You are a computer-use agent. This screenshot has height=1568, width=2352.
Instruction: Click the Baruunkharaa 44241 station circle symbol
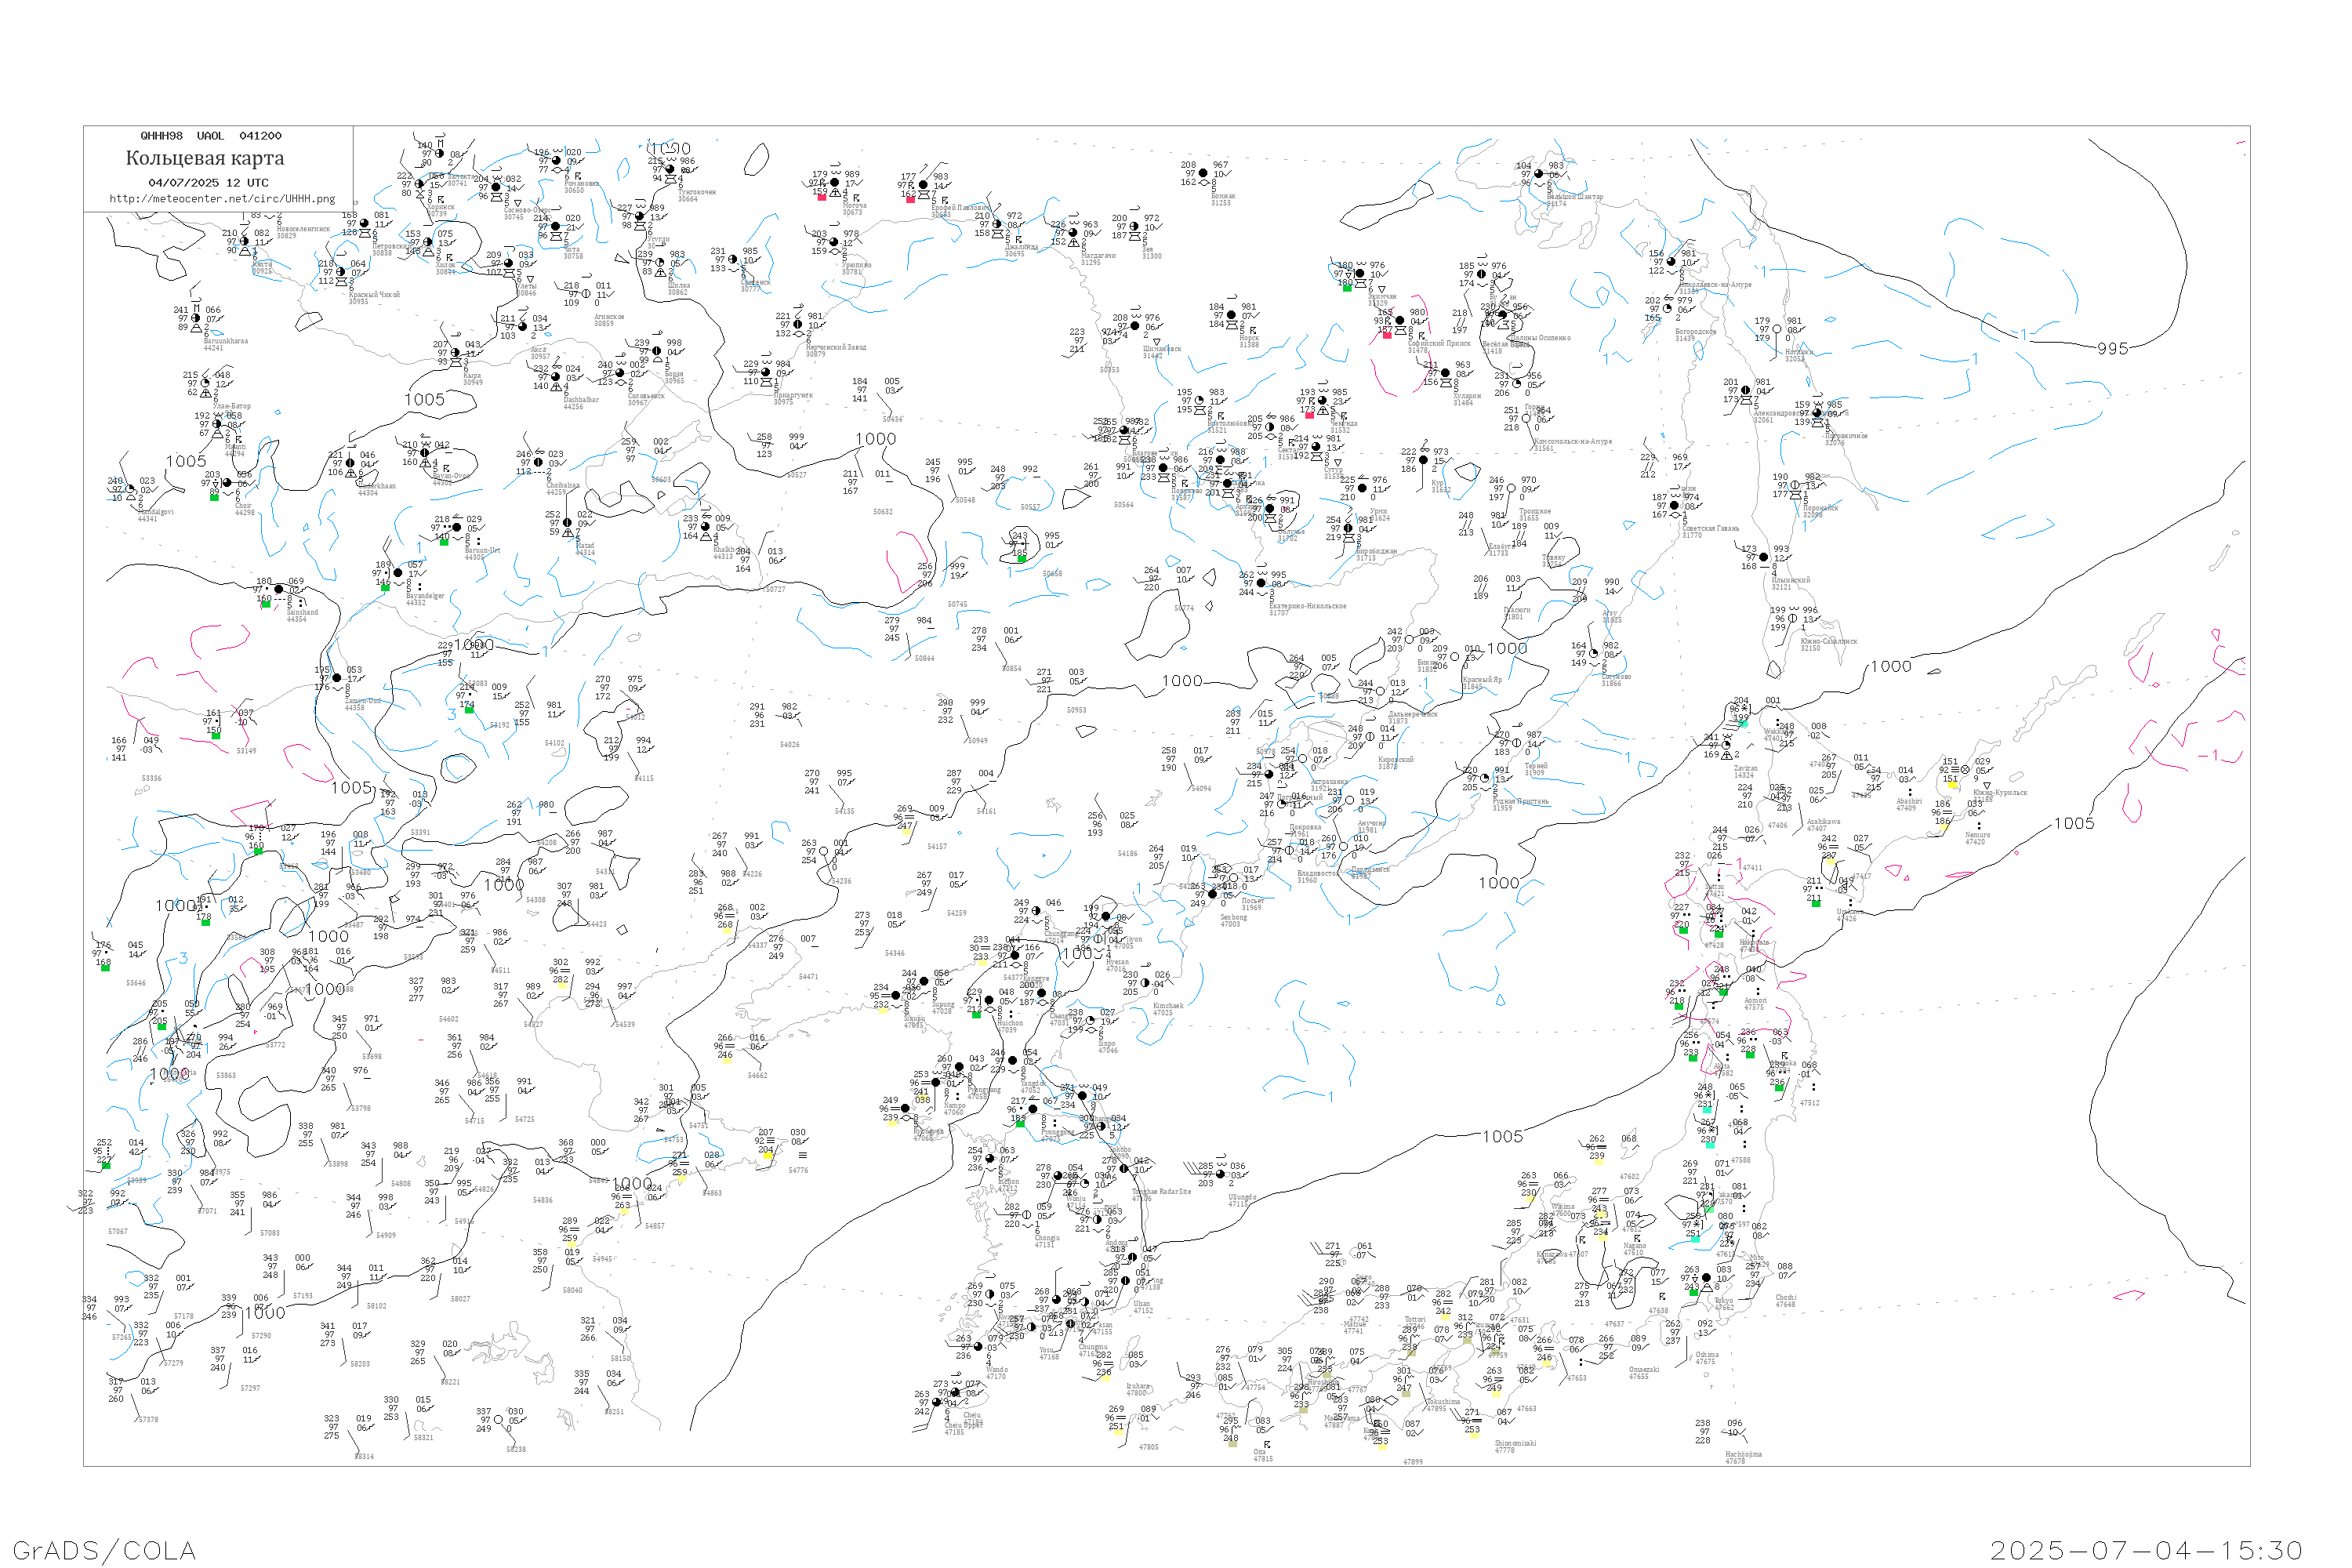tap(196, 318)
